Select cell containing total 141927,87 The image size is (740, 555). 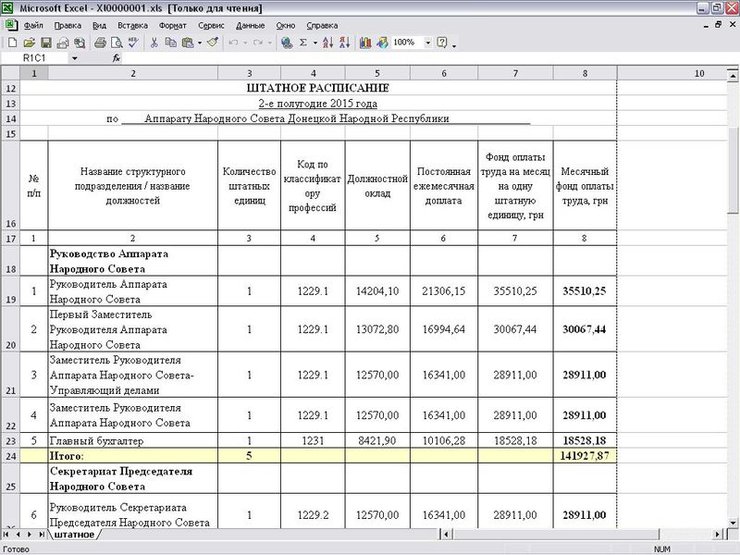click(x=584, y=455)
